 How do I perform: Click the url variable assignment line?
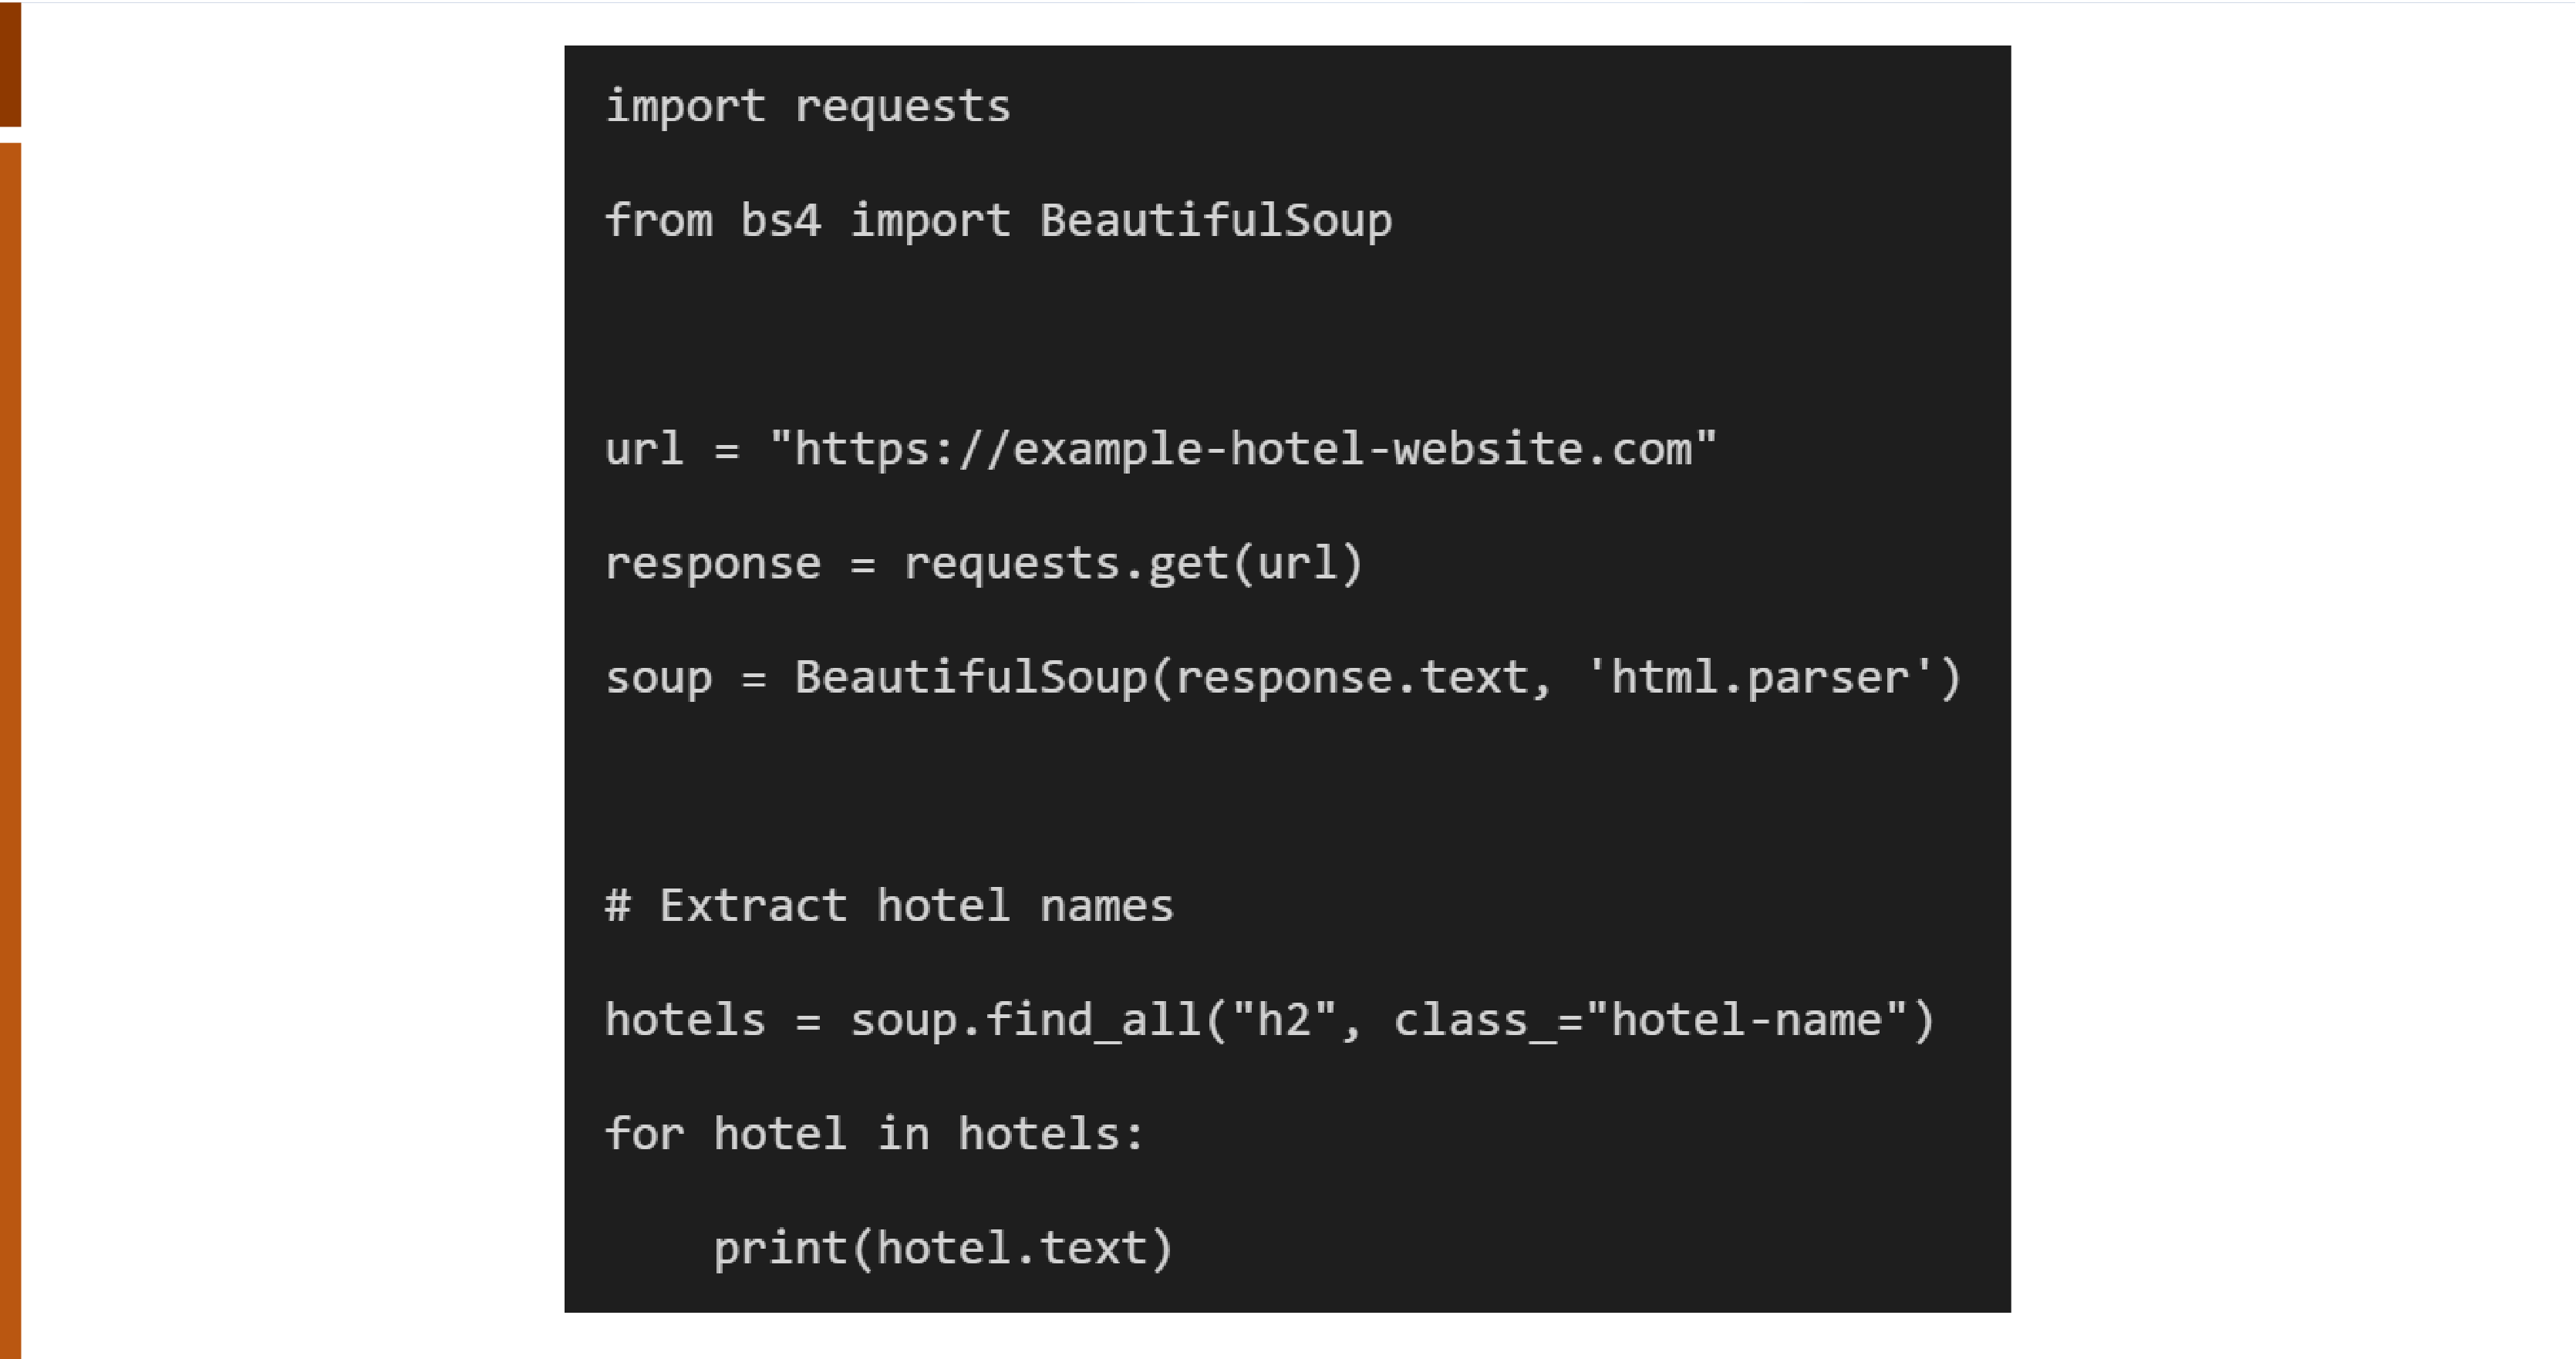click(1162, 448)
